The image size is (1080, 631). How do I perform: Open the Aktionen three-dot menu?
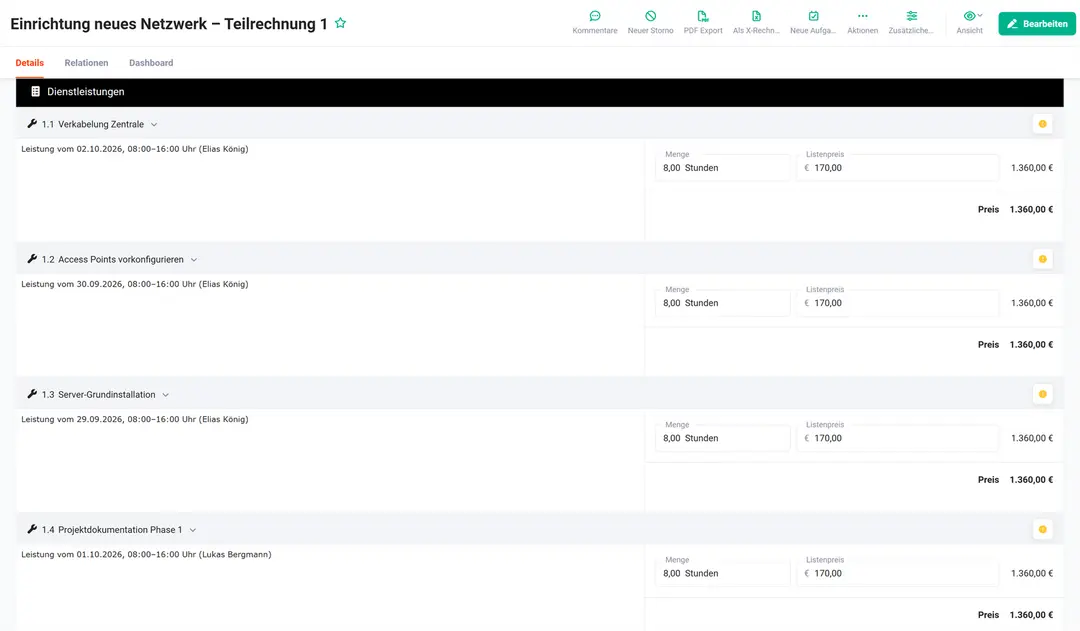tap(862, 16)
